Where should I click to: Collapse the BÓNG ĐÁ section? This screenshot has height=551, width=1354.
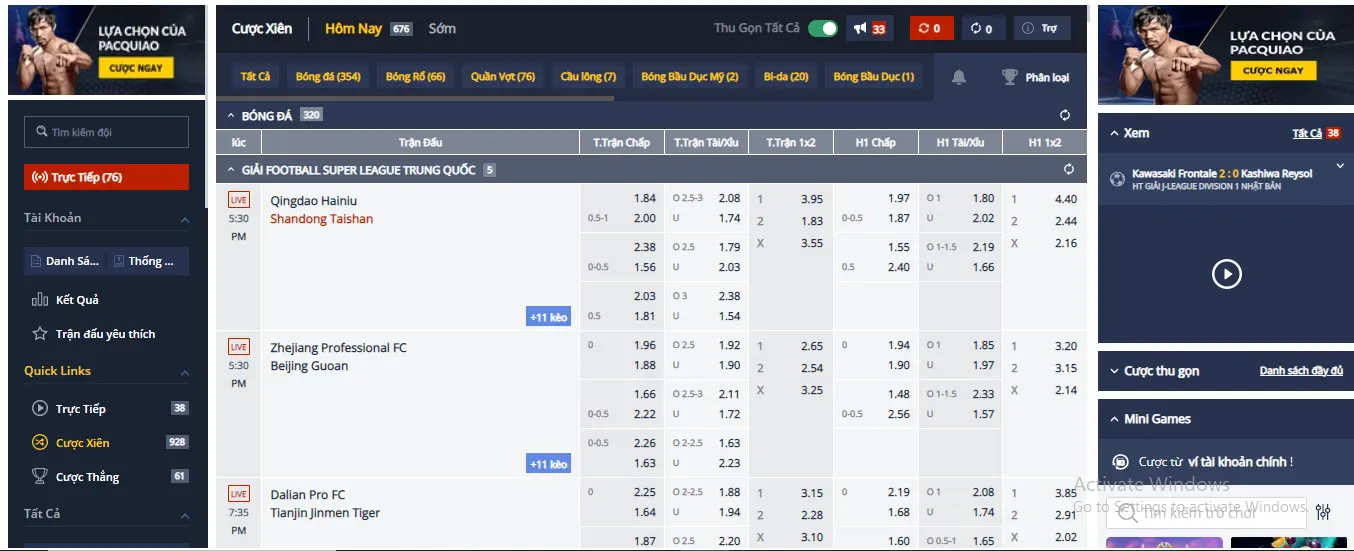pos(231,116)
